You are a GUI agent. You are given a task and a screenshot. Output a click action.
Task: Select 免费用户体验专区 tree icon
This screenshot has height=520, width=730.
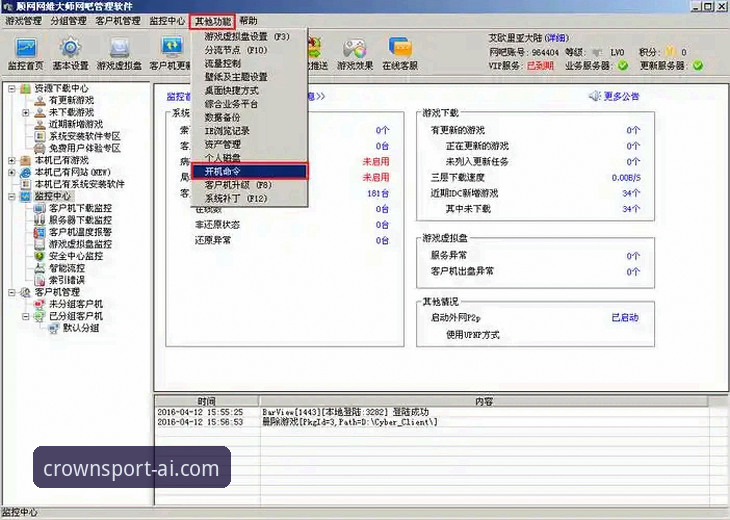coord(41,149)
